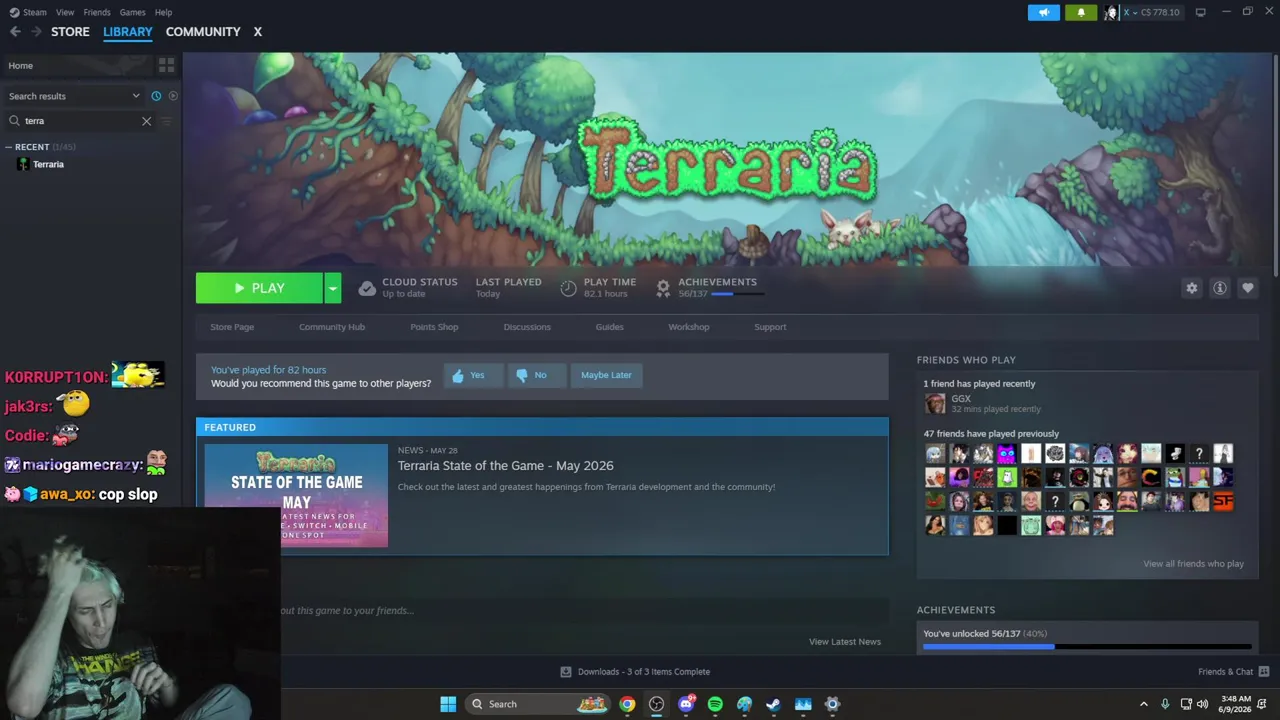Screen dimensions: 1280x720
Task: Open Terraria State of the Game headline
Action: click(506, 466)
